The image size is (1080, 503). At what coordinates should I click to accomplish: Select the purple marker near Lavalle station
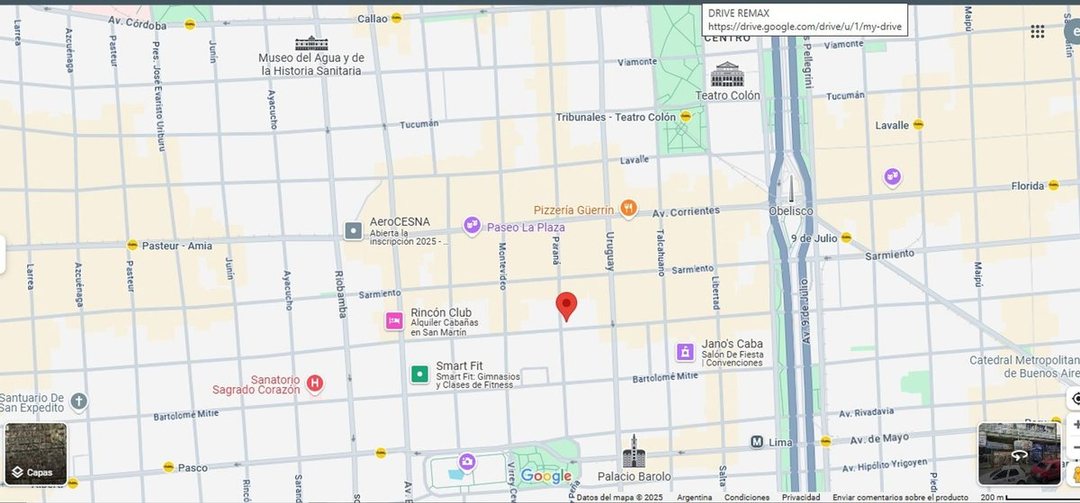[x=893, y=177]
